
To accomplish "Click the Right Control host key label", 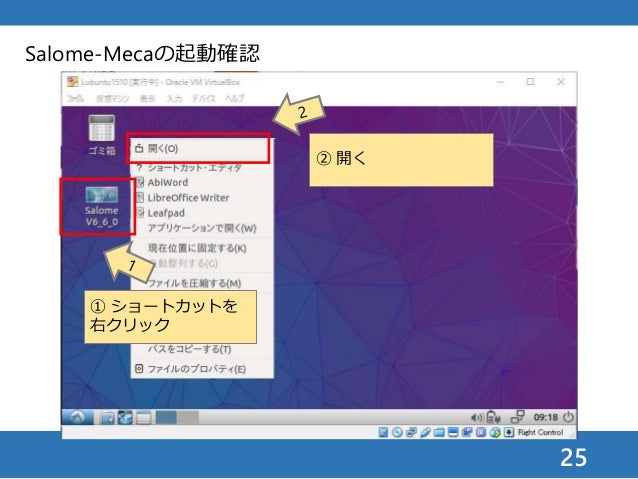I will pyautogui.click(x=540, y=432).
